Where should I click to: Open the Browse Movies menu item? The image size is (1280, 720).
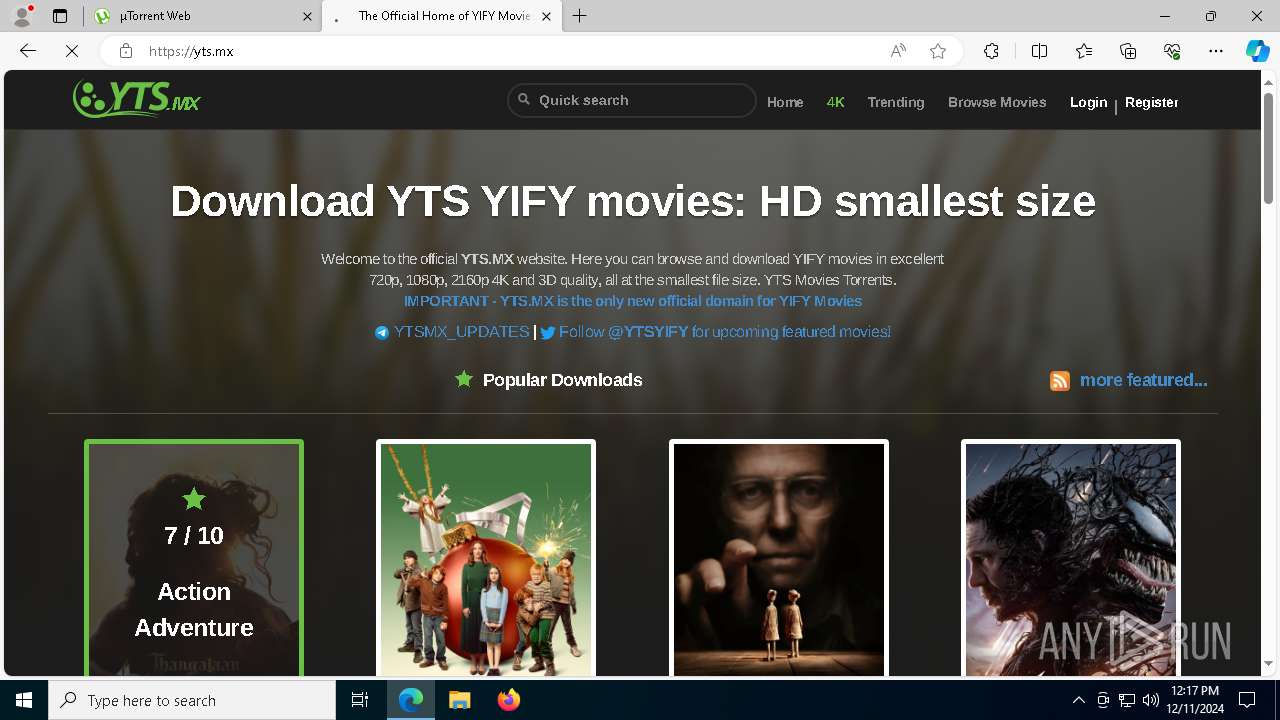(997, 102)
